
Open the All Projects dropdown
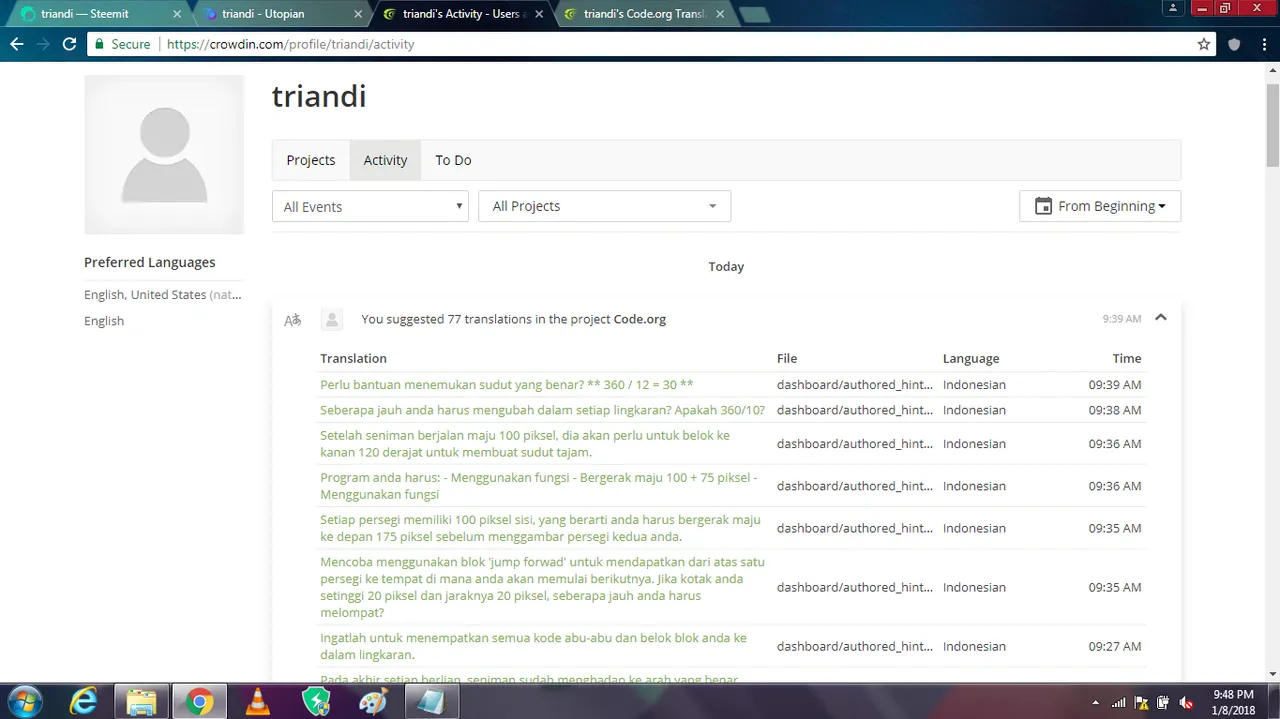(604, 206)
